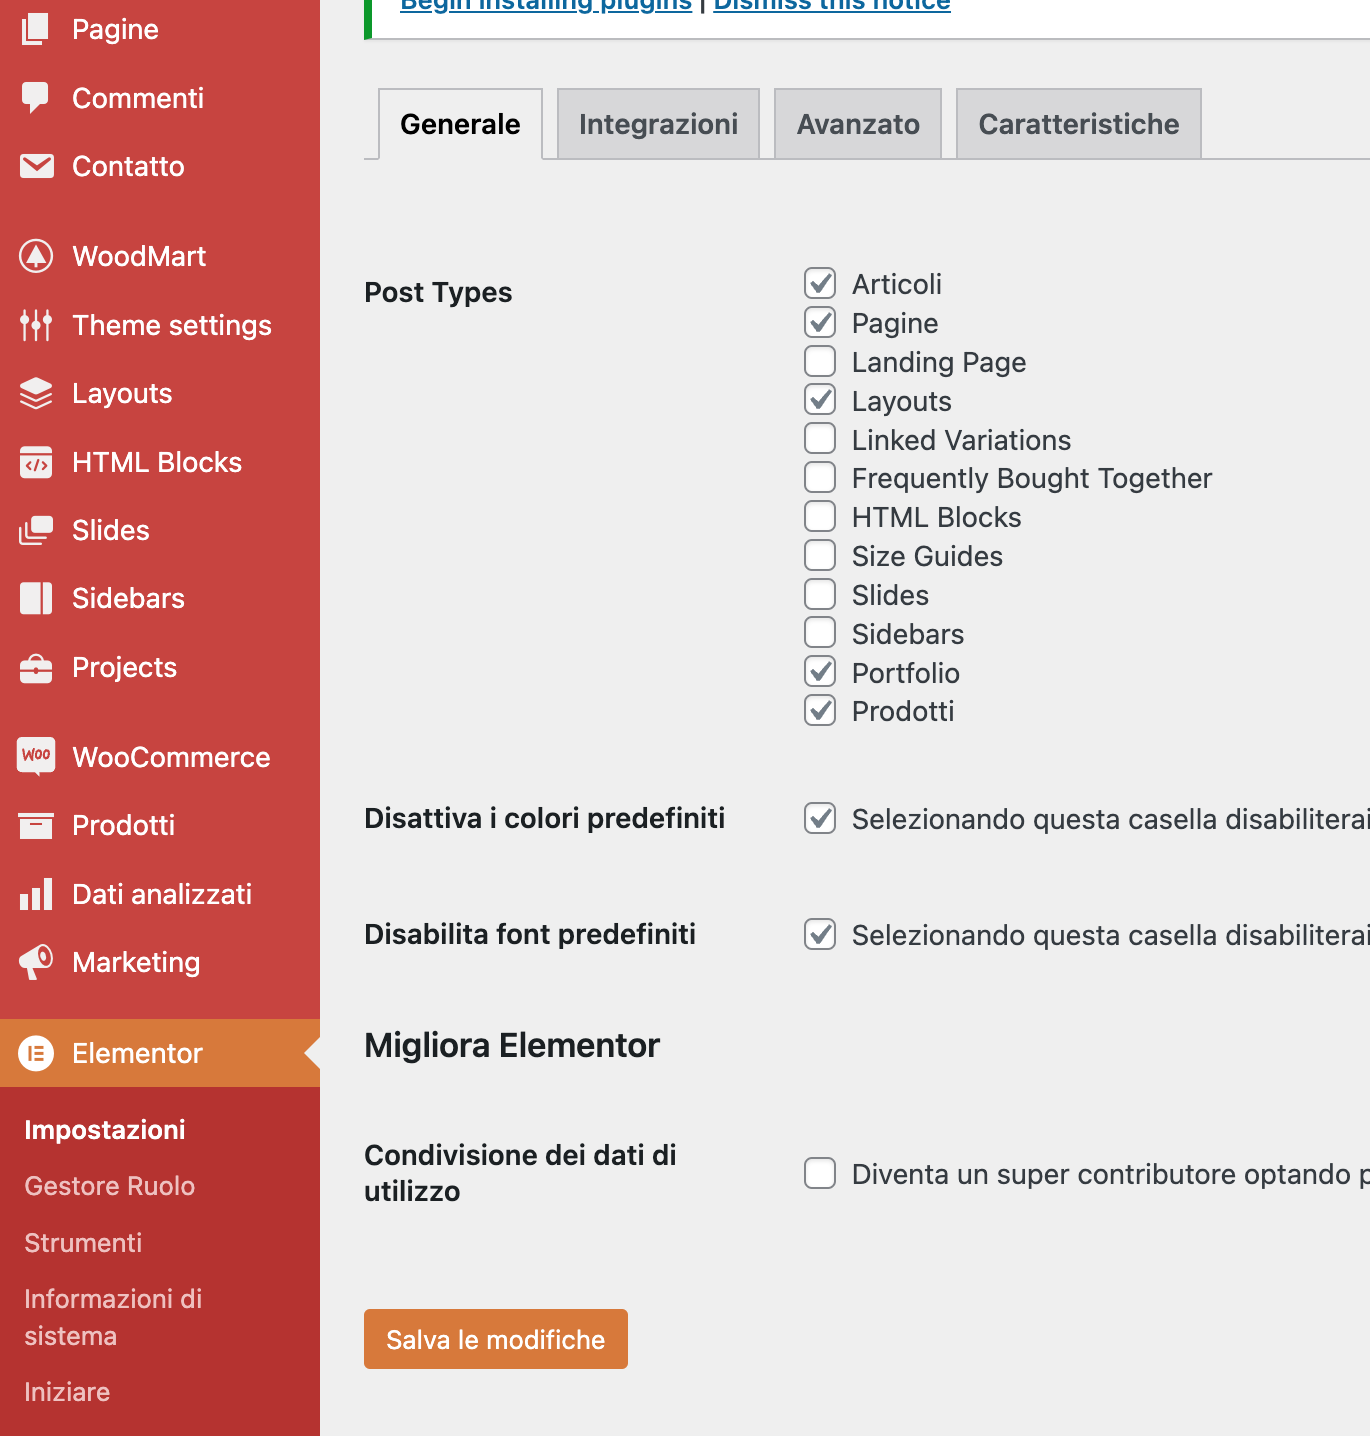This screenshot has width=1370, height=1436.
Task: Uncheck the Layouts post type checkbox
Action: pyautogui.click(x=820, y=400)
